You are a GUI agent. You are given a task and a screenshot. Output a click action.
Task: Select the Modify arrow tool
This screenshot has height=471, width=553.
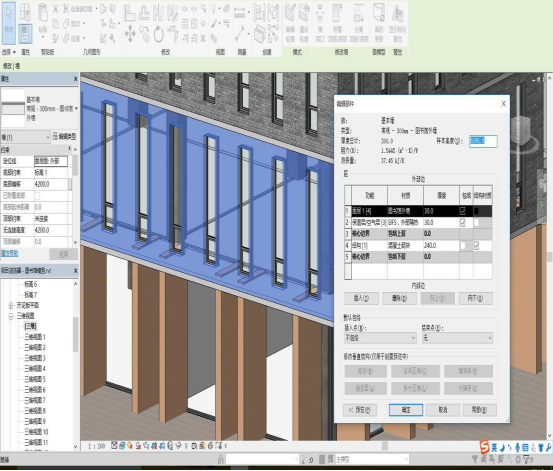tap(9, 23)
